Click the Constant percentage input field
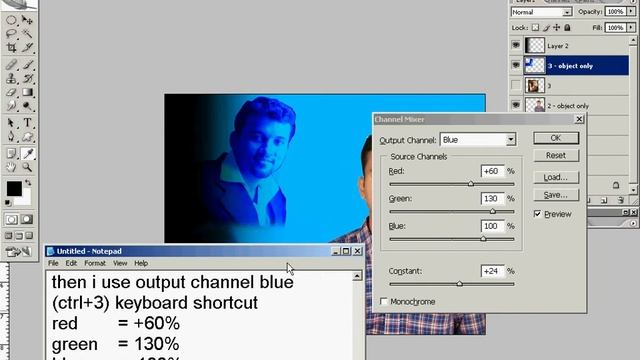Image resolution: width=640 pixels, height=360 pixels. click(x=493, y=271)
